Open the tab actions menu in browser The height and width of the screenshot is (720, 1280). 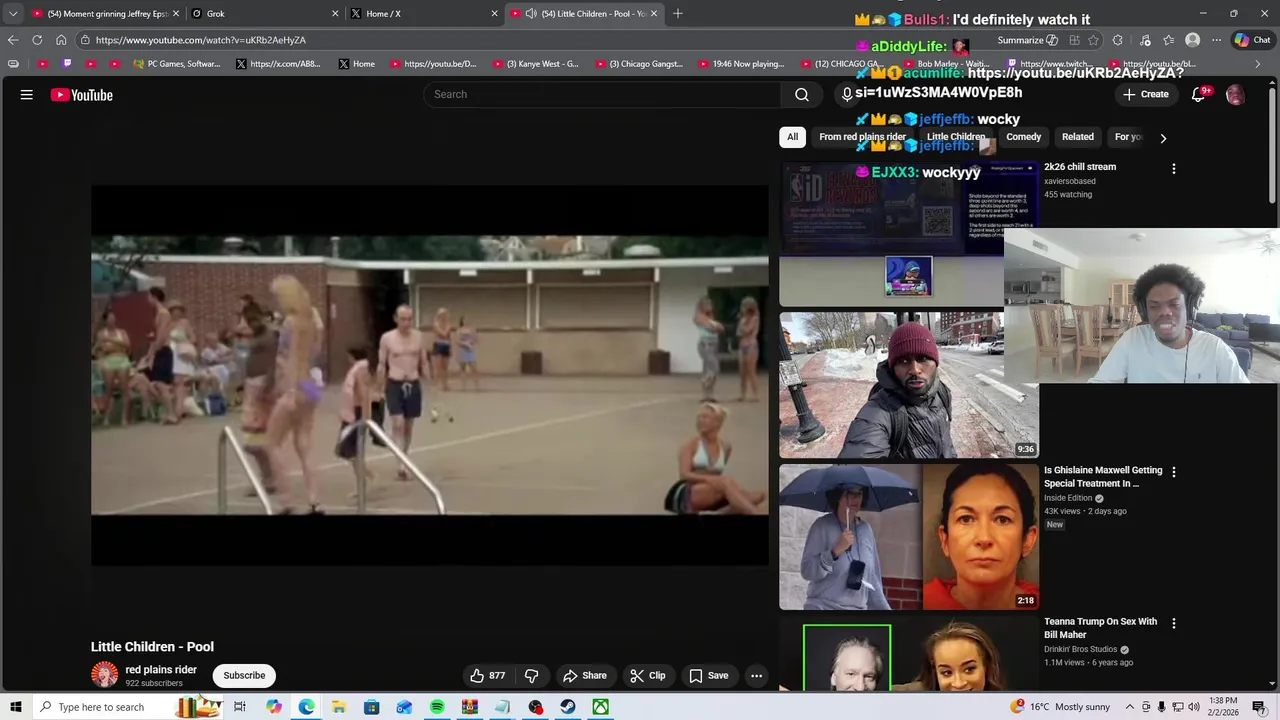12,13
